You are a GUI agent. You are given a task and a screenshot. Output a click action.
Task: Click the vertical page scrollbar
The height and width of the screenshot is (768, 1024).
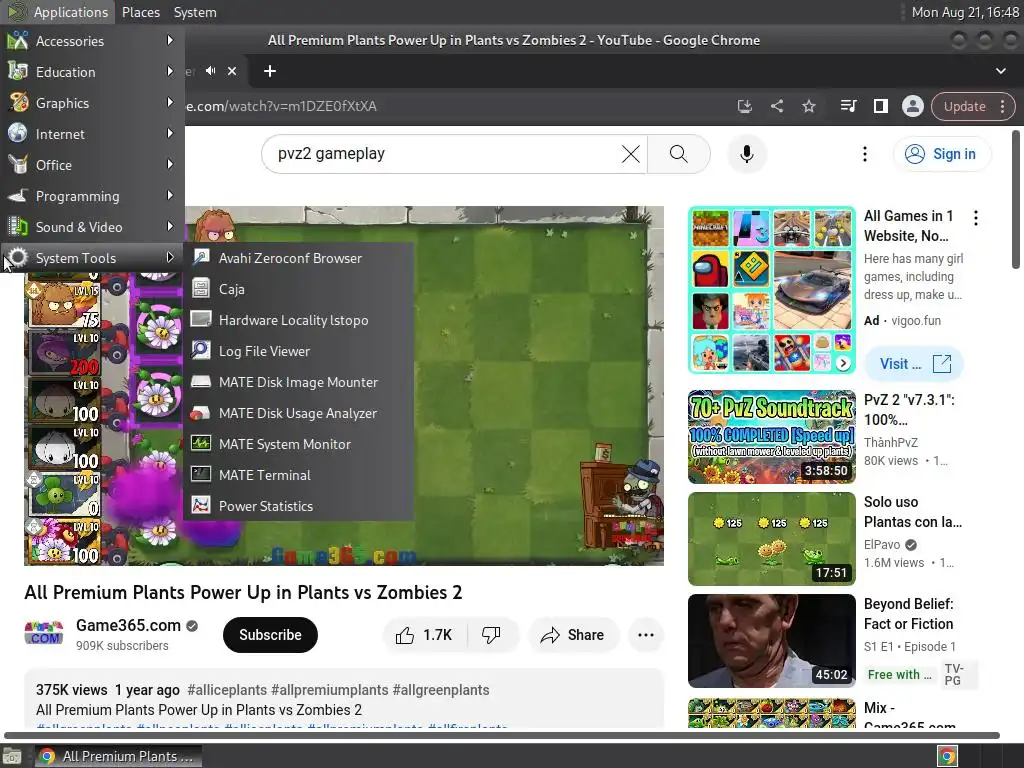pos(1016,199)
